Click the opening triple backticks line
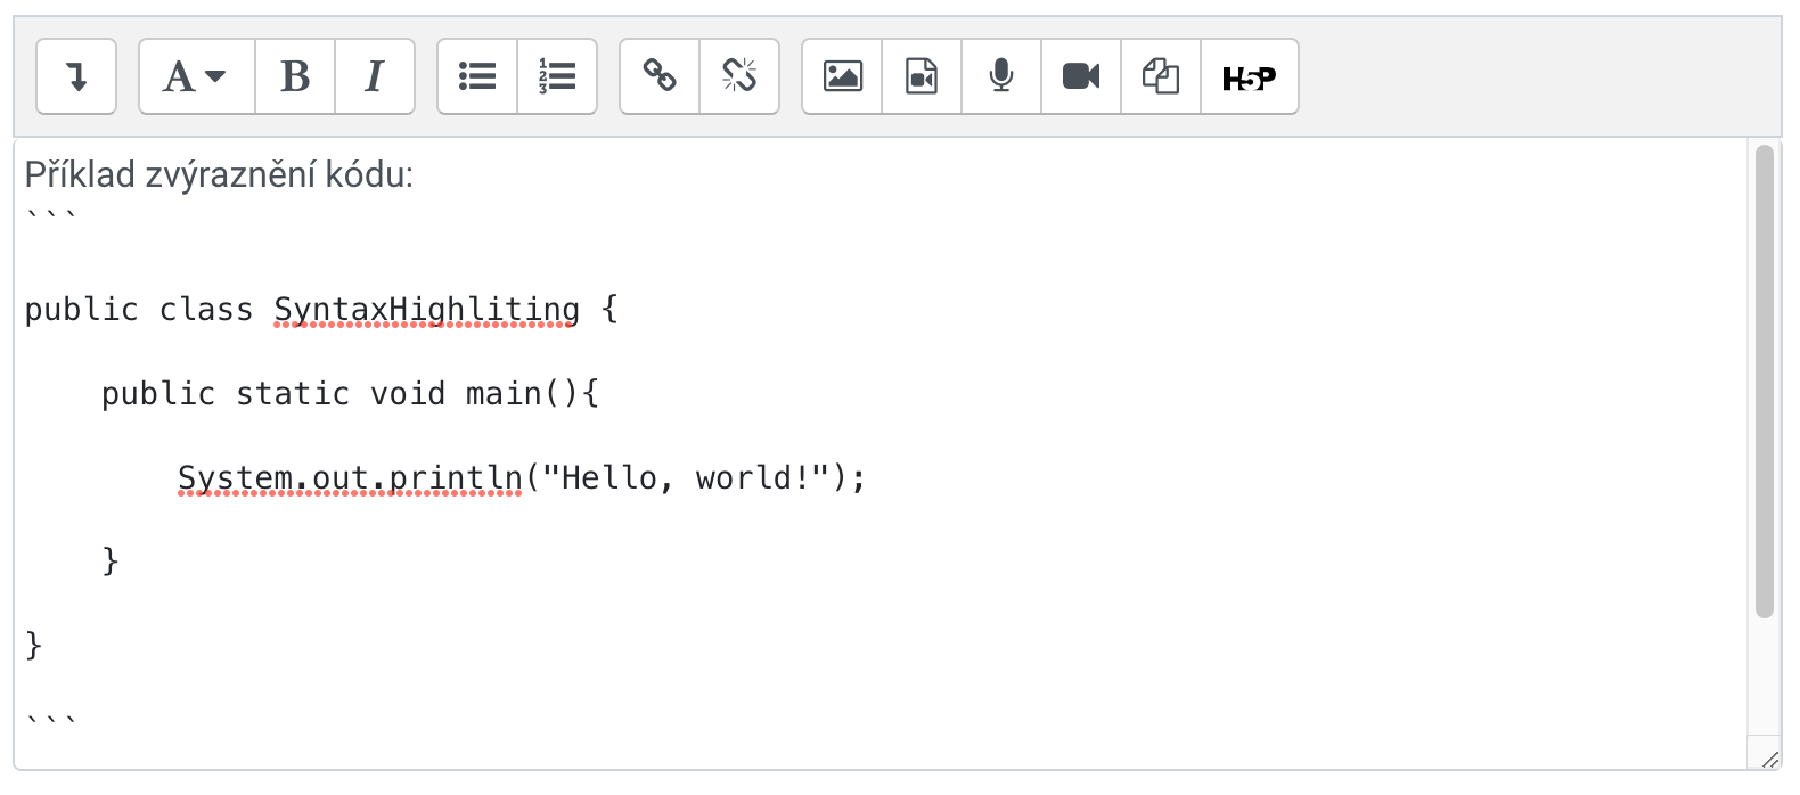 [51, 215]
